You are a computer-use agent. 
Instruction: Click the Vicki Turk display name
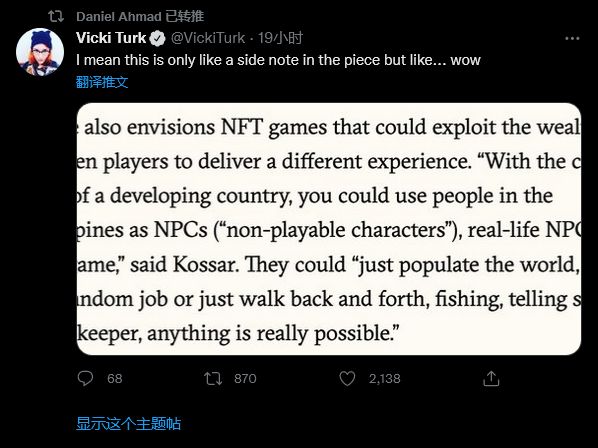[x=111, y=38]
